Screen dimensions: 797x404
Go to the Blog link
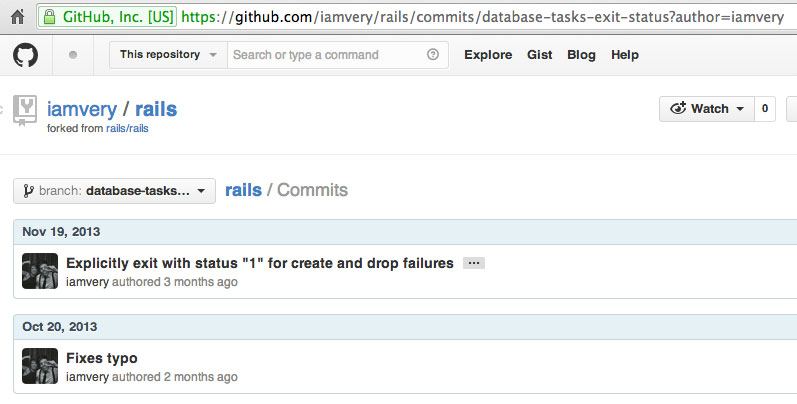[x=581, y=55]
